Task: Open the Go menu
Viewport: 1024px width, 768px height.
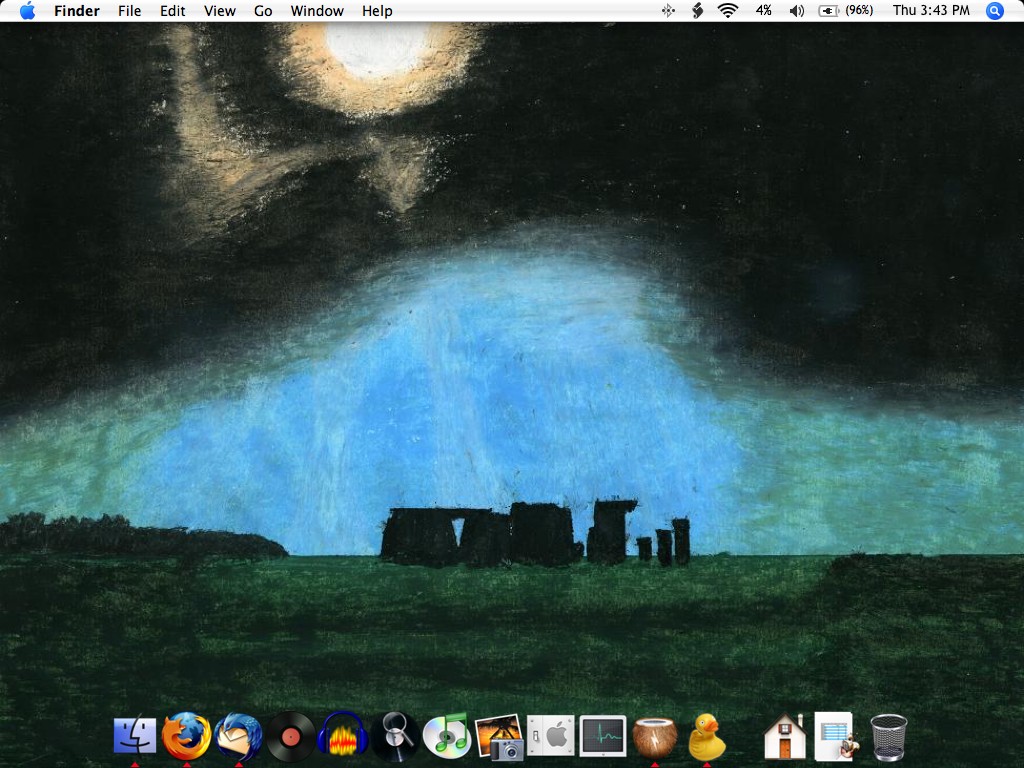Action: 263,11
